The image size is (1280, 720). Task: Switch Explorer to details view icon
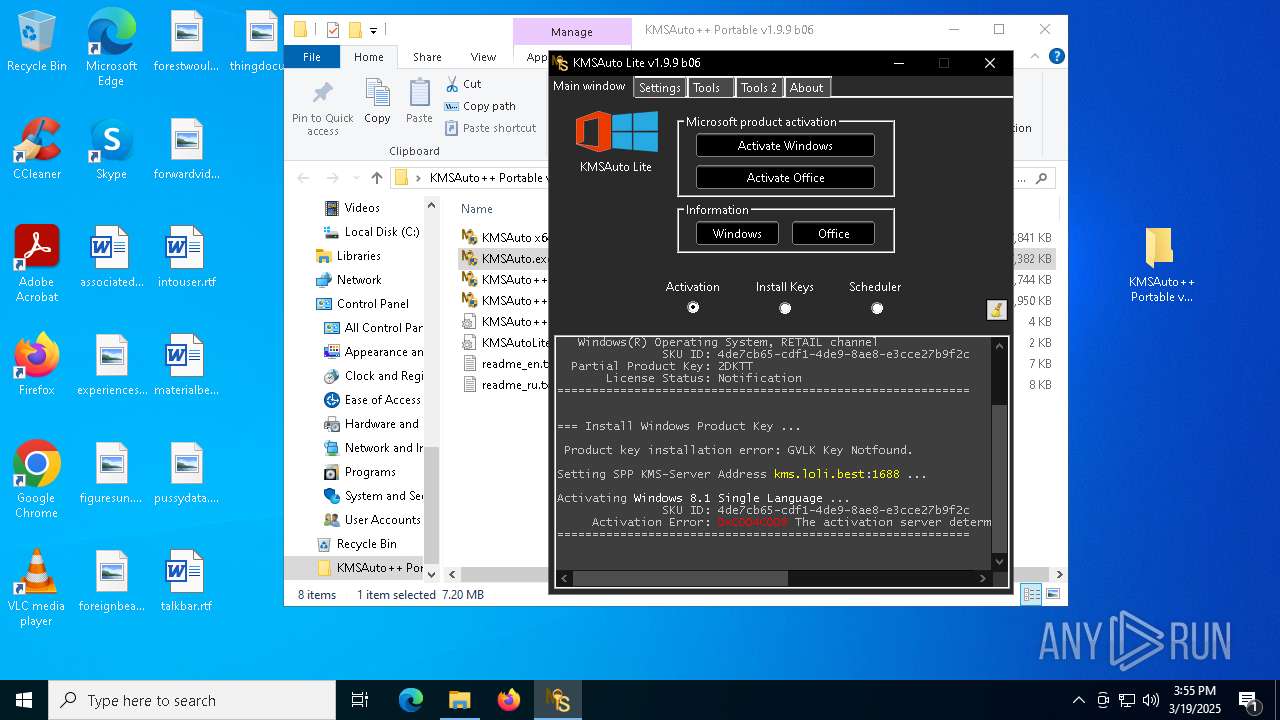pos(1032,594)
